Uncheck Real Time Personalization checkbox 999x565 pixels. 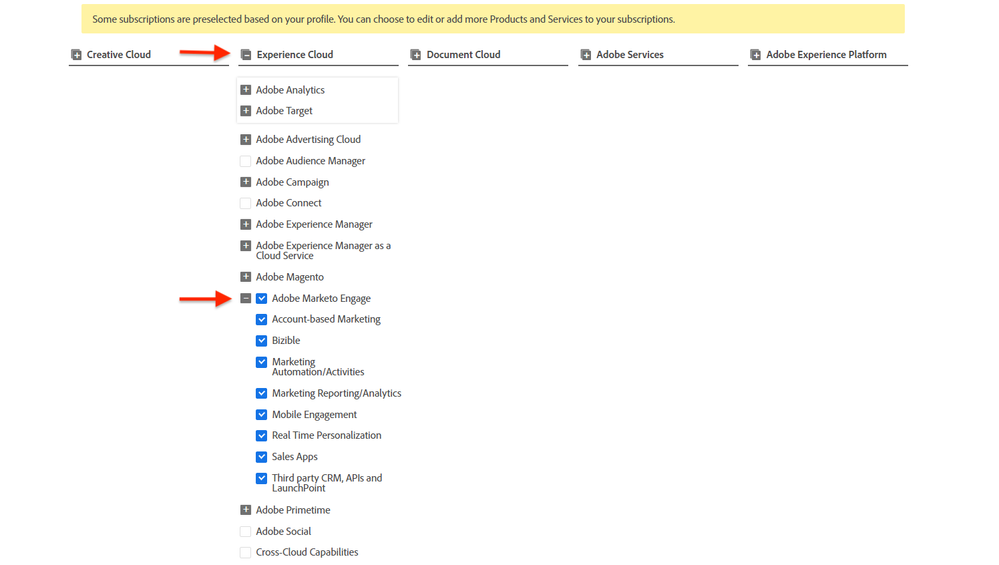(x=261, y=436)
